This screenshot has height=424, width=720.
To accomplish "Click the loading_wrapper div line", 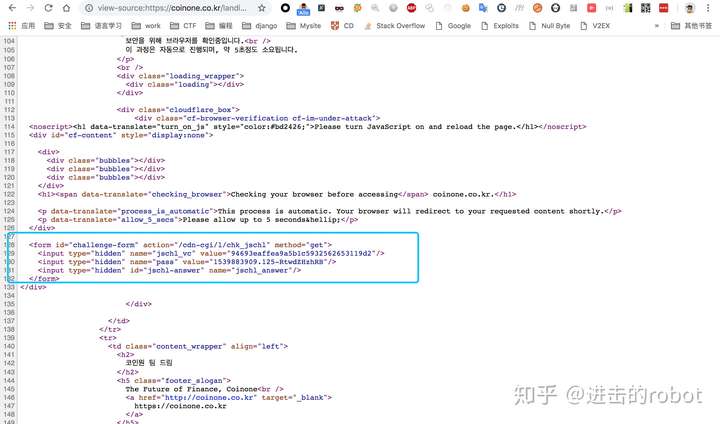I will coord(180,76).
